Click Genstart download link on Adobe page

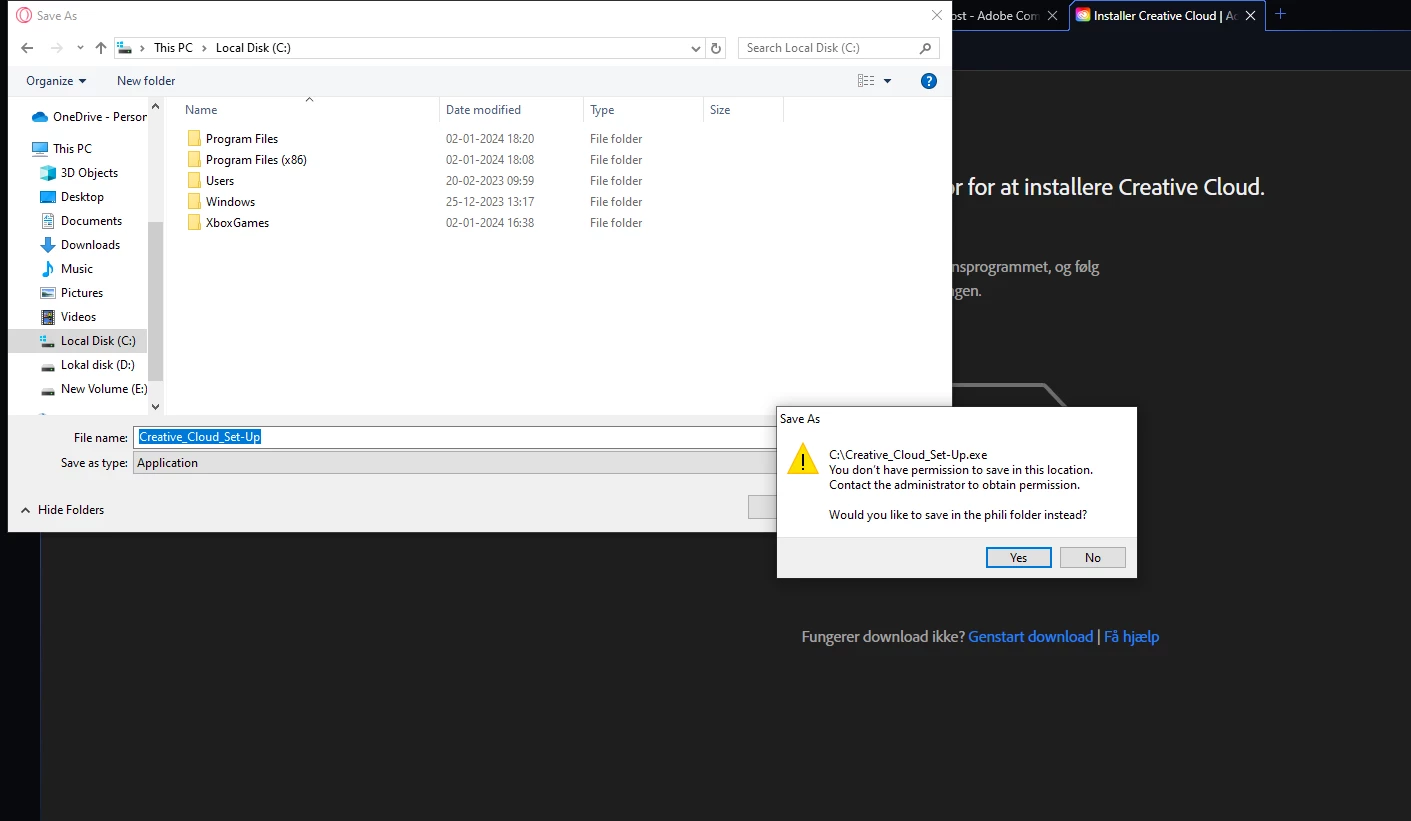click(x=1031, y=637)
